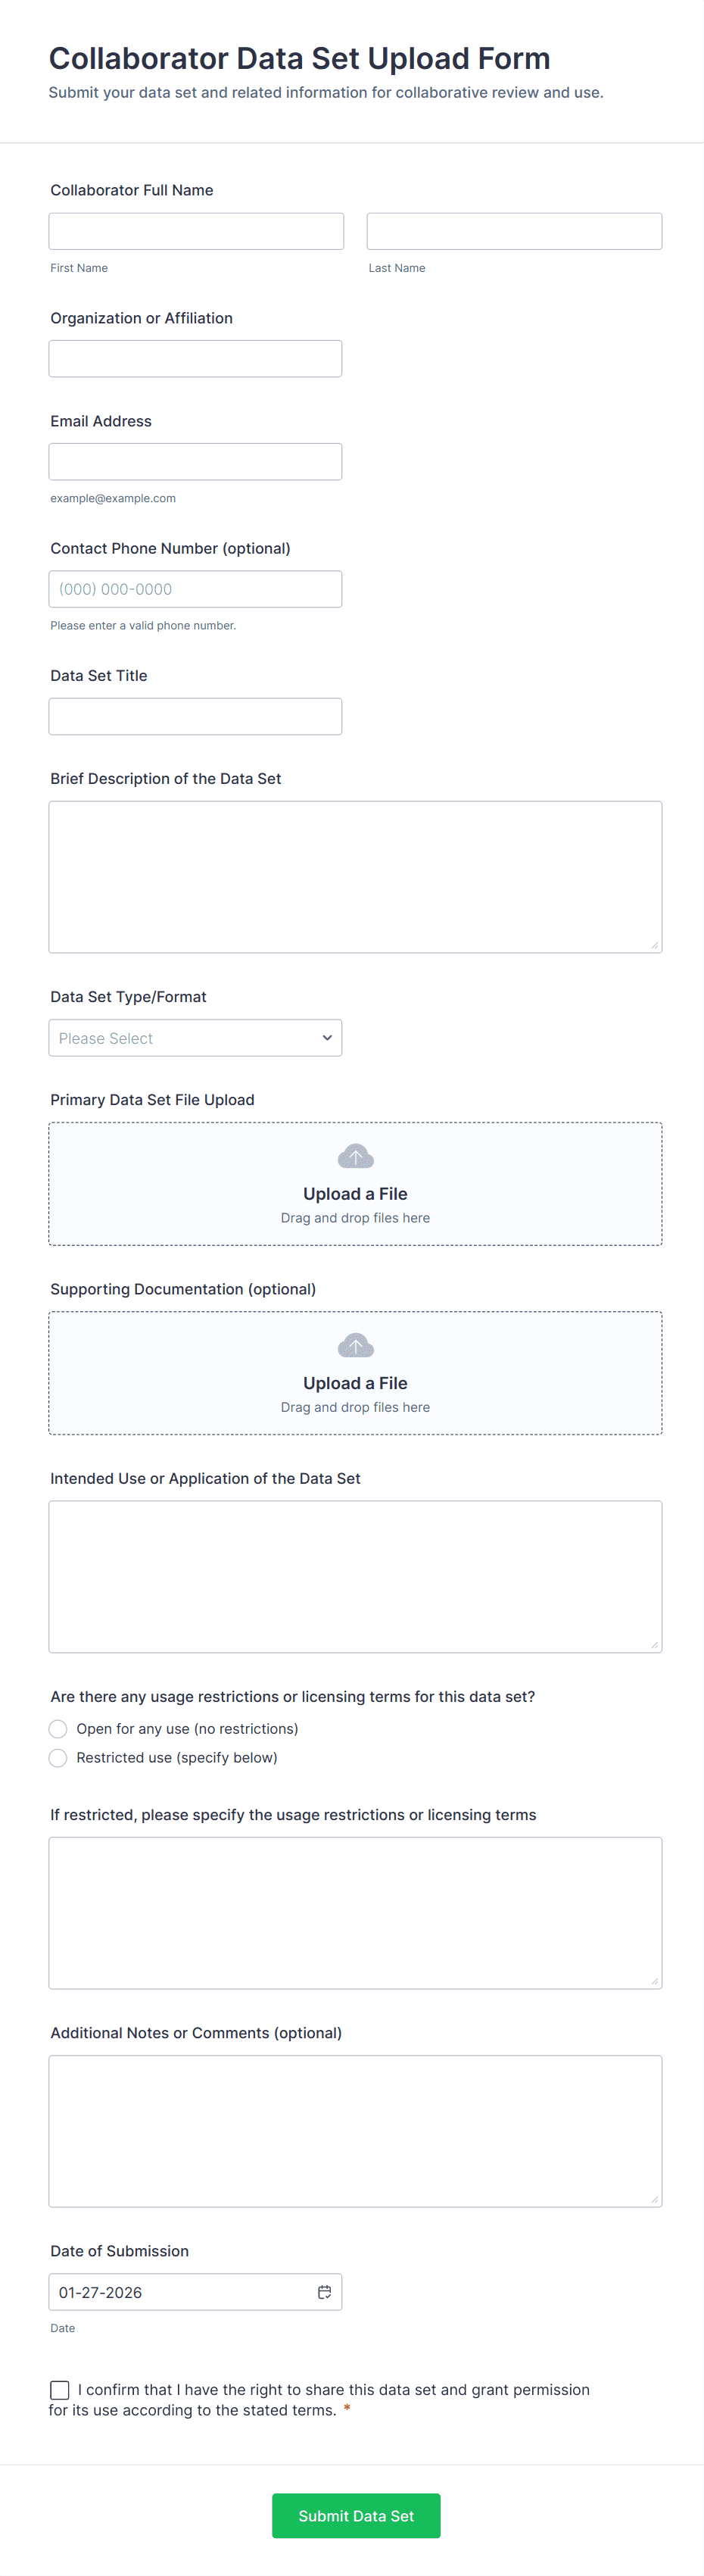This screenshot has height=2576, width=704.
Task: Focus the Contact Phone Number field
Action: (x=195, y=589)
